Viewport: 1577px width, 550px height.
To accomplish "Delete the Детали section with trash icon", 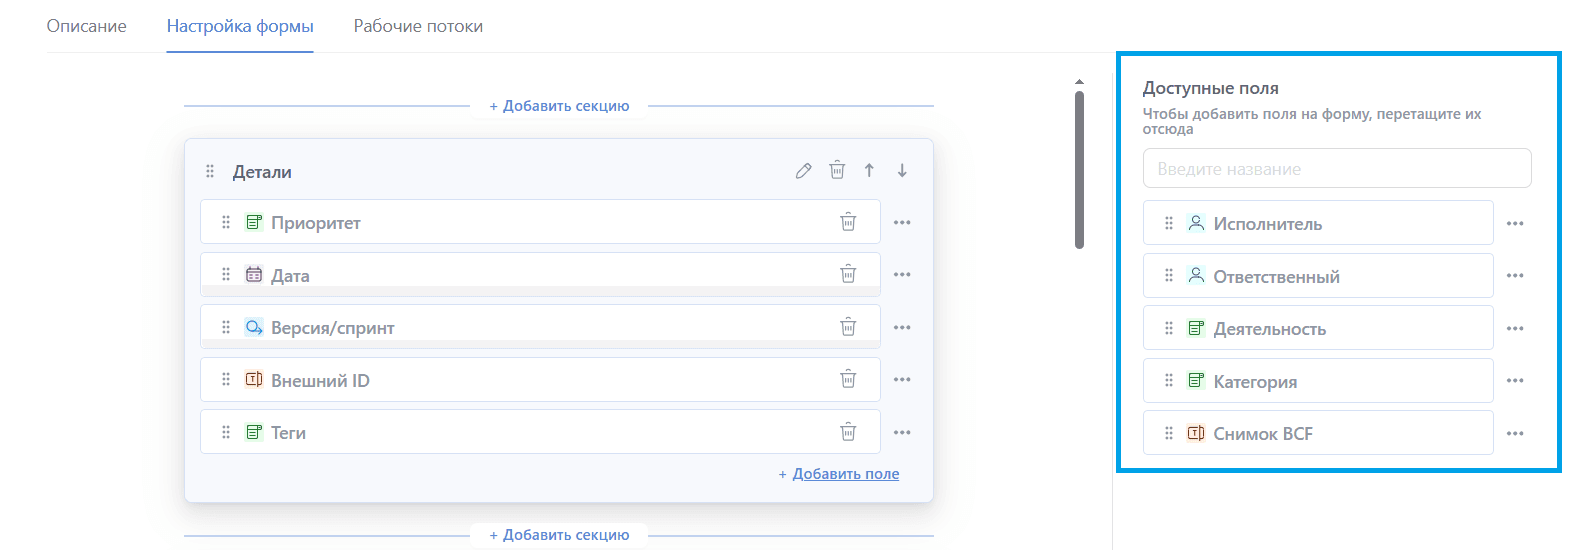I will tap(837, 171).
